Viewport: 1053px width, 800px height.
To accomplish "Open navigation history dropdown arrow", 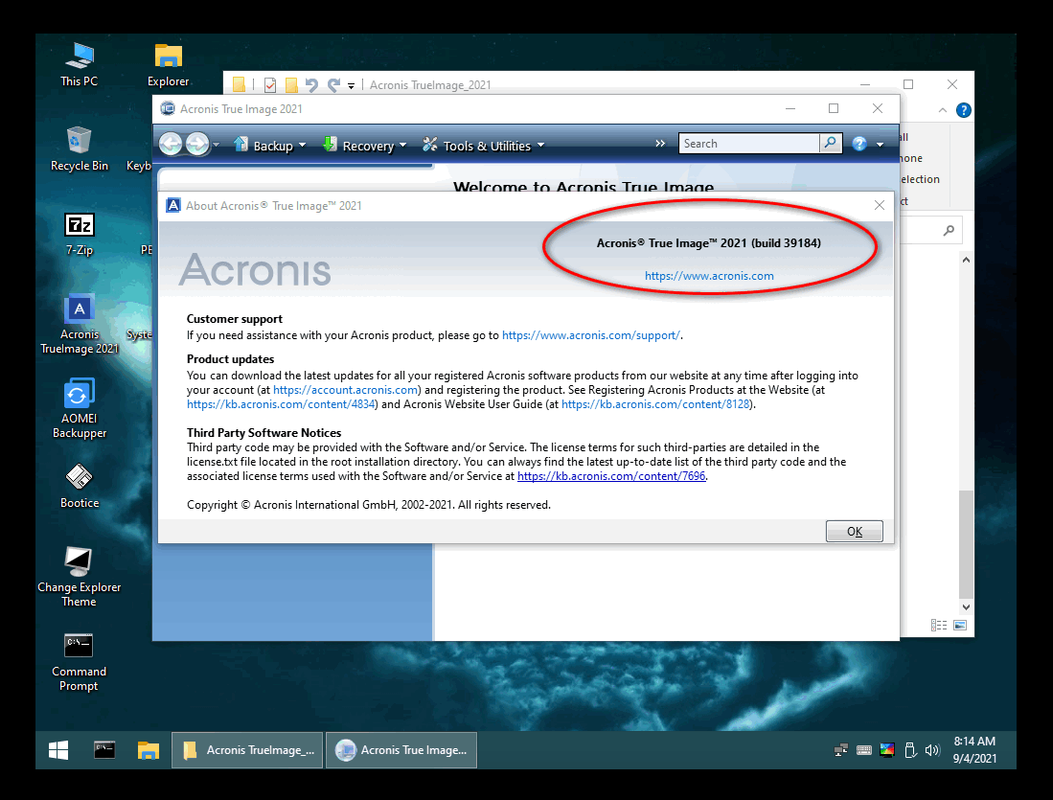I will tap(216, 145).
